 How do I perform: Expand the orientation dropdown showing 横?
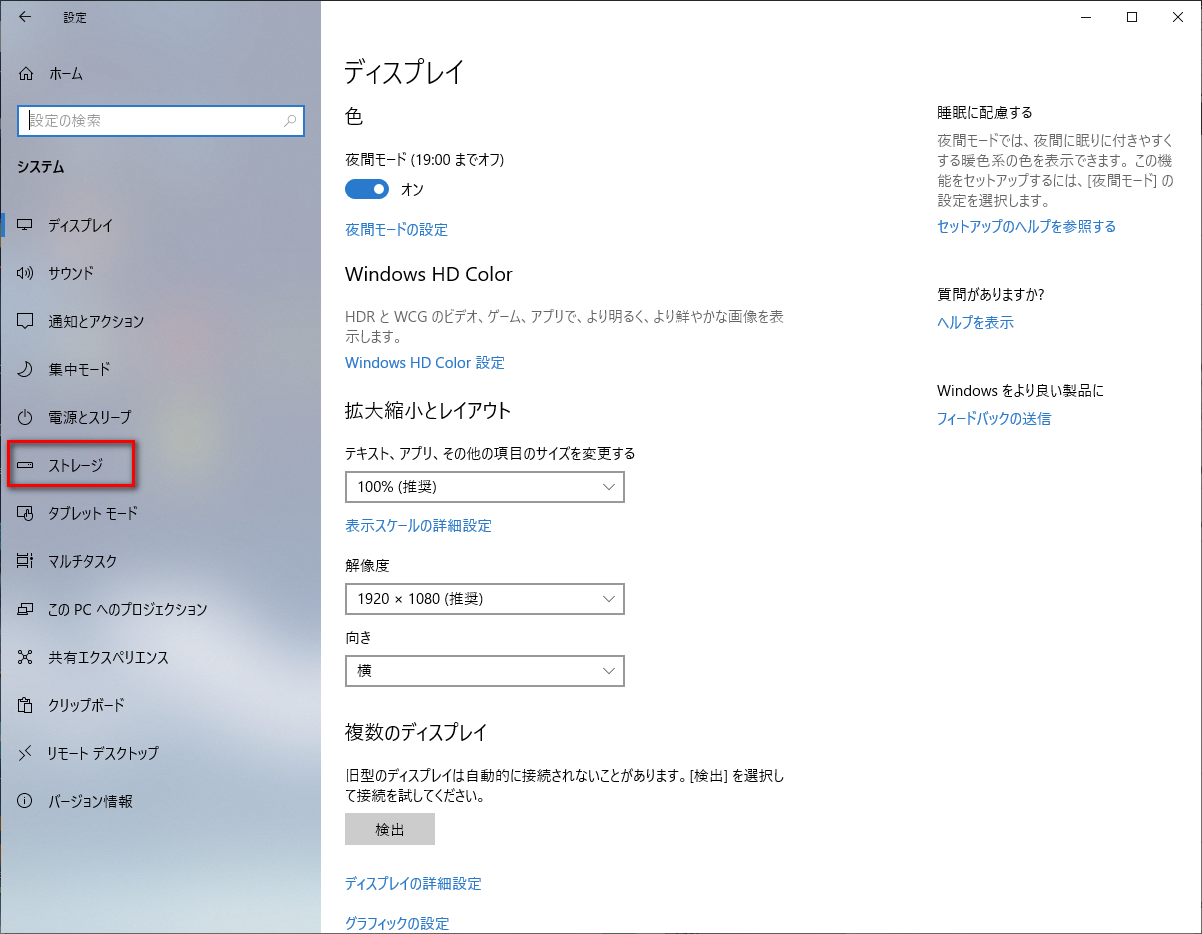[484, 671]
